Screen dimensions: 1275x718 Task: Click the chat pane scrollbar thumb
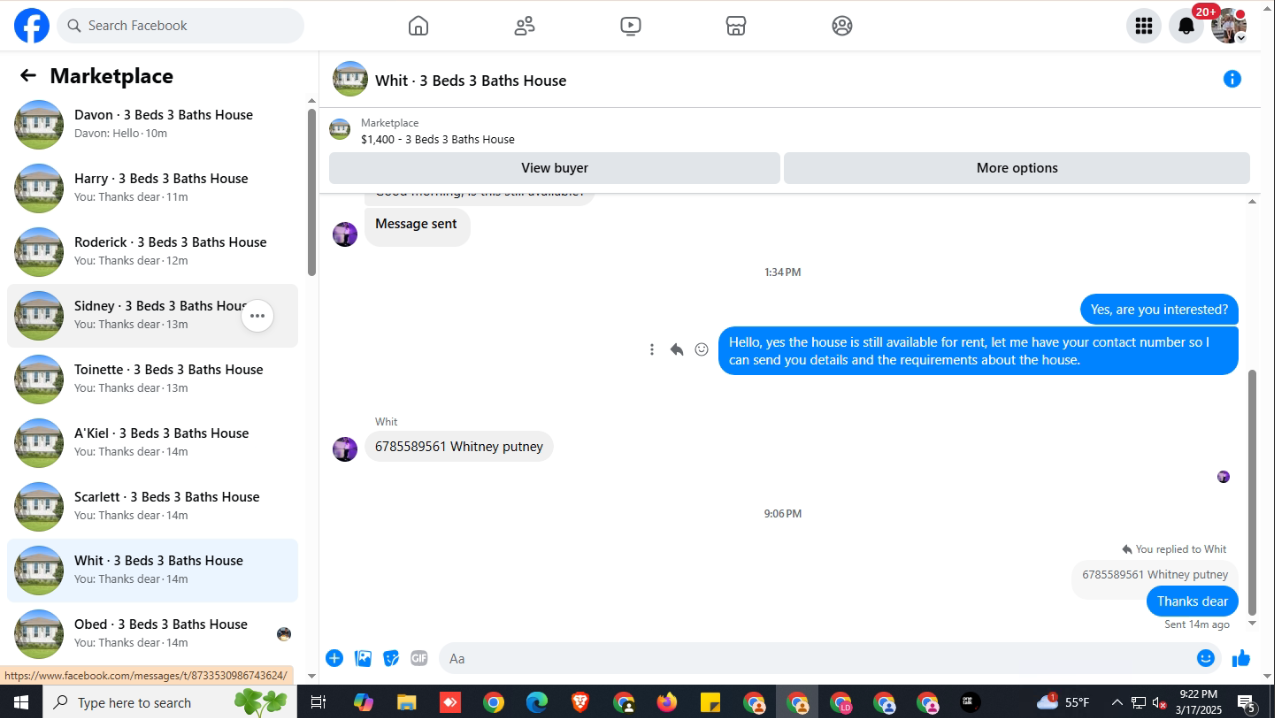click(x=1251, y=490)
